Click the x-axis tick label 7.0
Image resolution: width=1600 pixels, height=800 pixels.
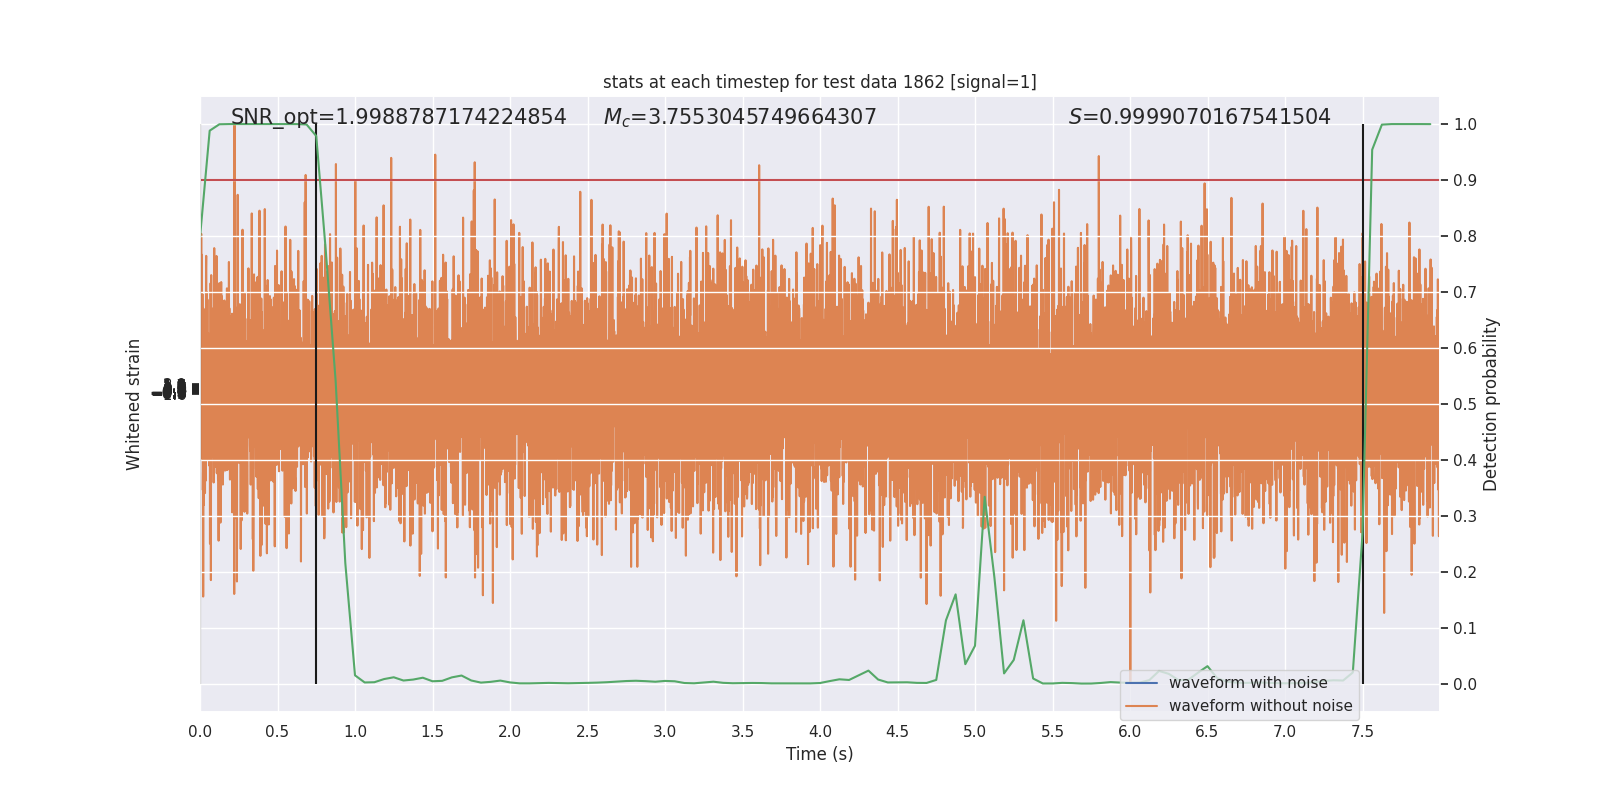point(1285,731)
